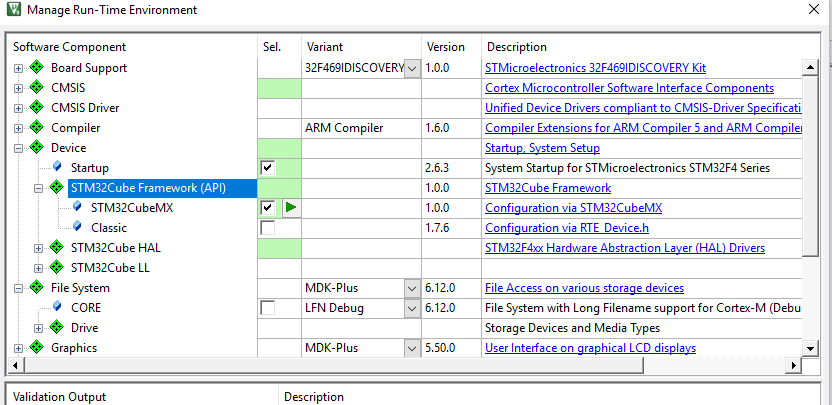Open the STM32F4xx Hardware Abstraction Layer link
Viewport: 832px width, 405px height.
625,248
